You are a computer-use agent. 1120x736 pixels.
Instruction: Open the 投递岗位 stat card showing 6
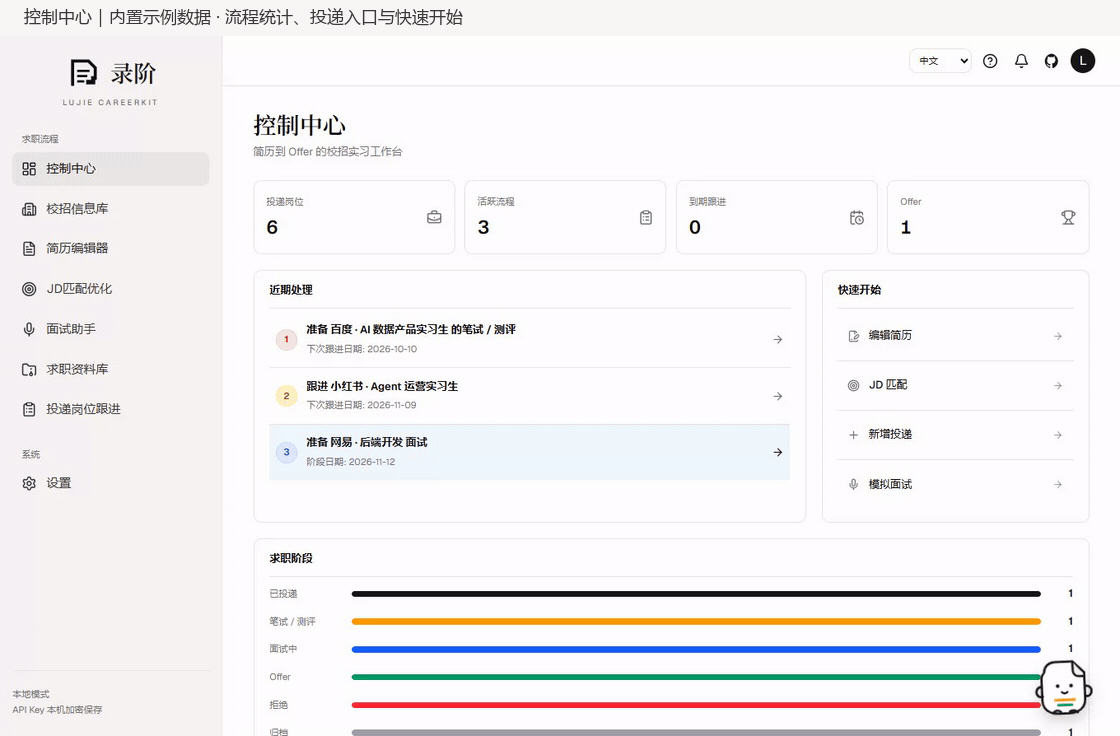coord(354,217)
